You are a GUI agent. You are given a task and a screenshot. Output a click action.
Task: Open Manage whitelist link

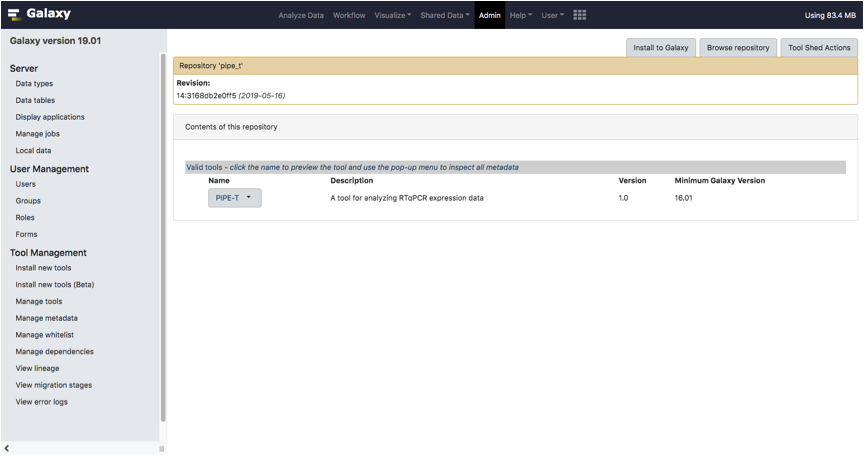(x=45, y=335)
